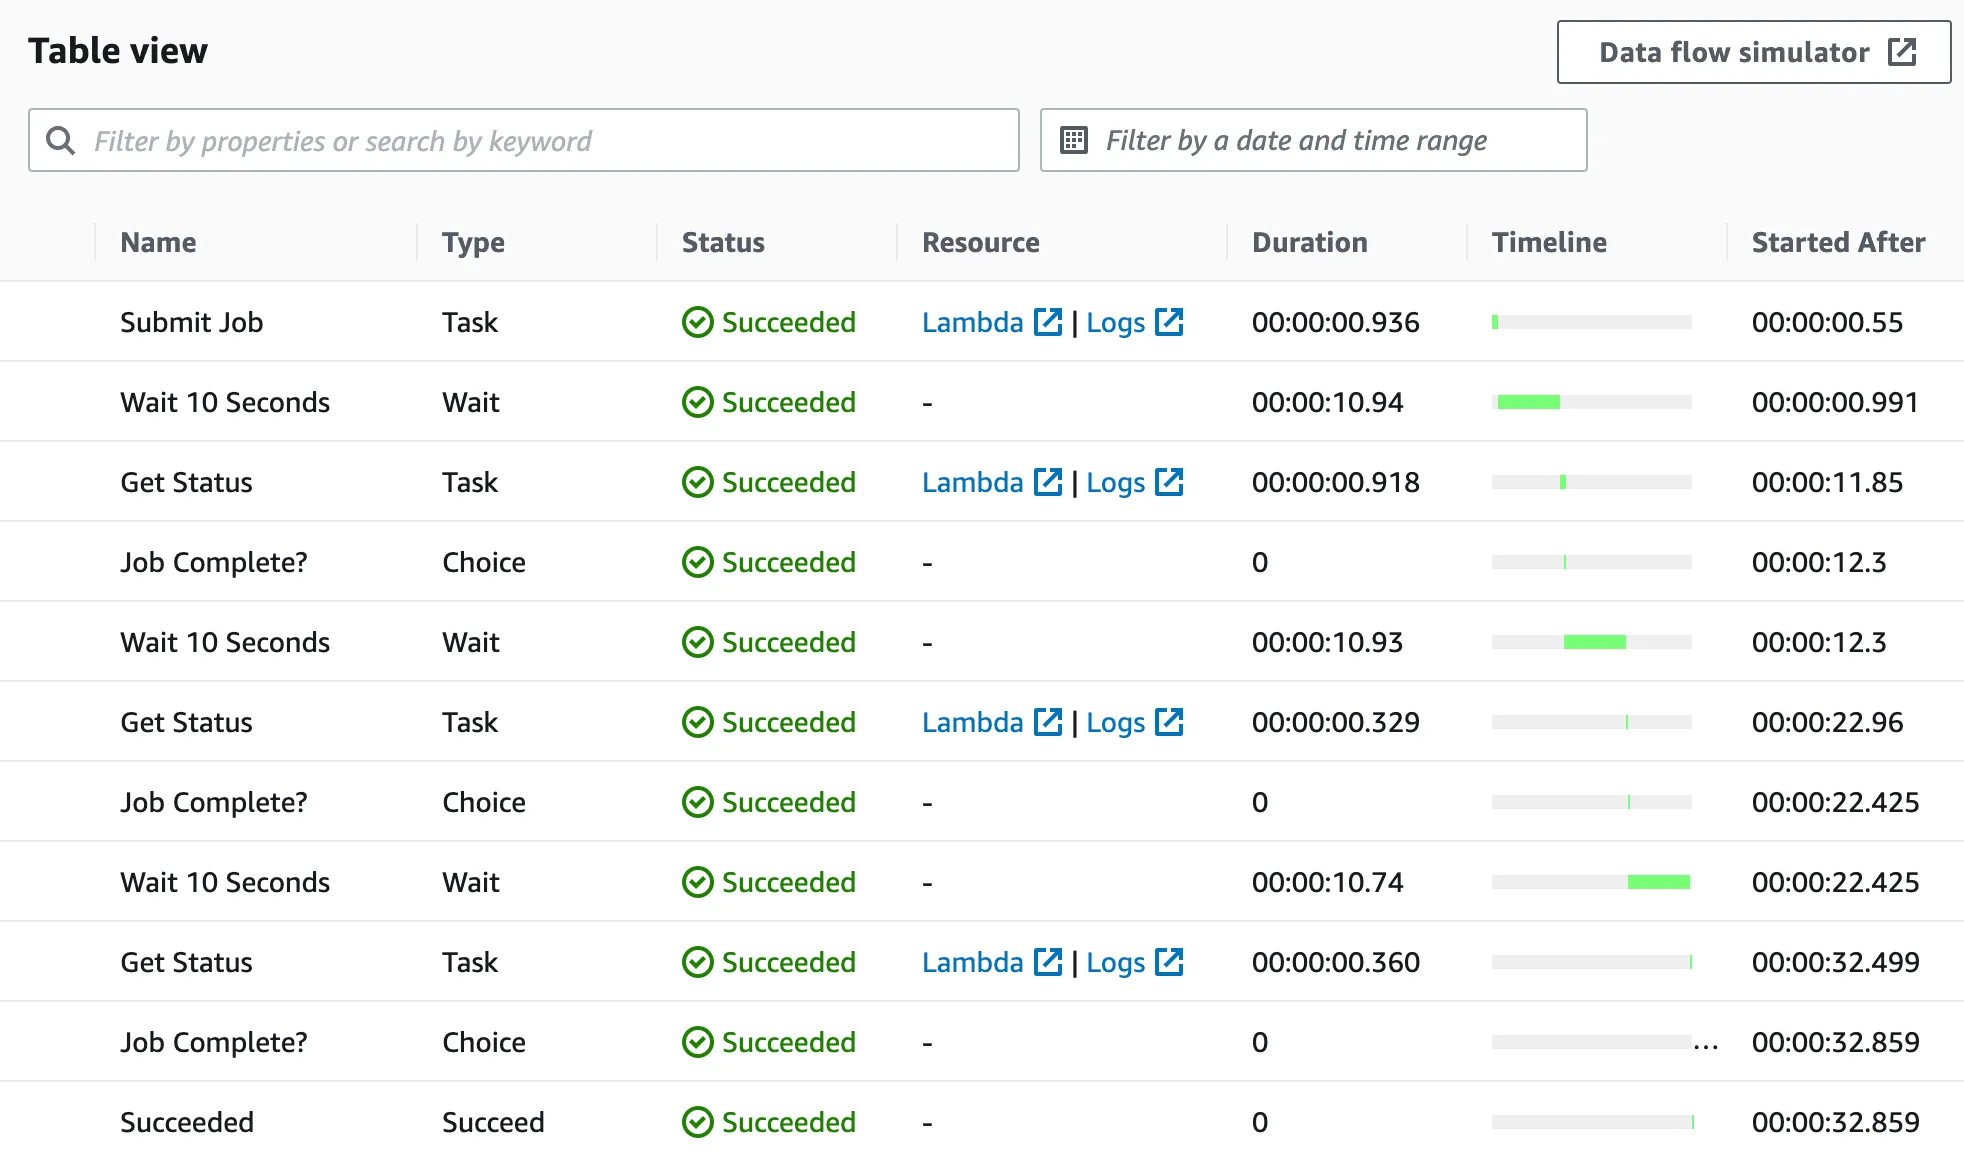
Task: Click the Started After column header
Action: (1838, 242)
